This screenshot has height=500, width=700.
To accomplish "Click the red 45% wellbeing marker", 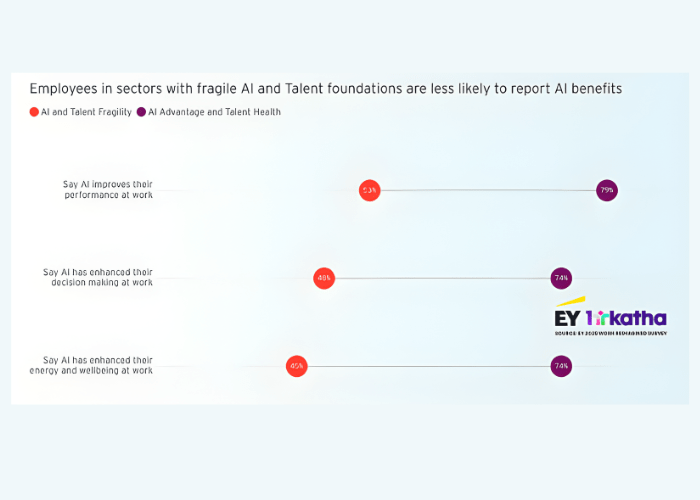I will [297, 367].
